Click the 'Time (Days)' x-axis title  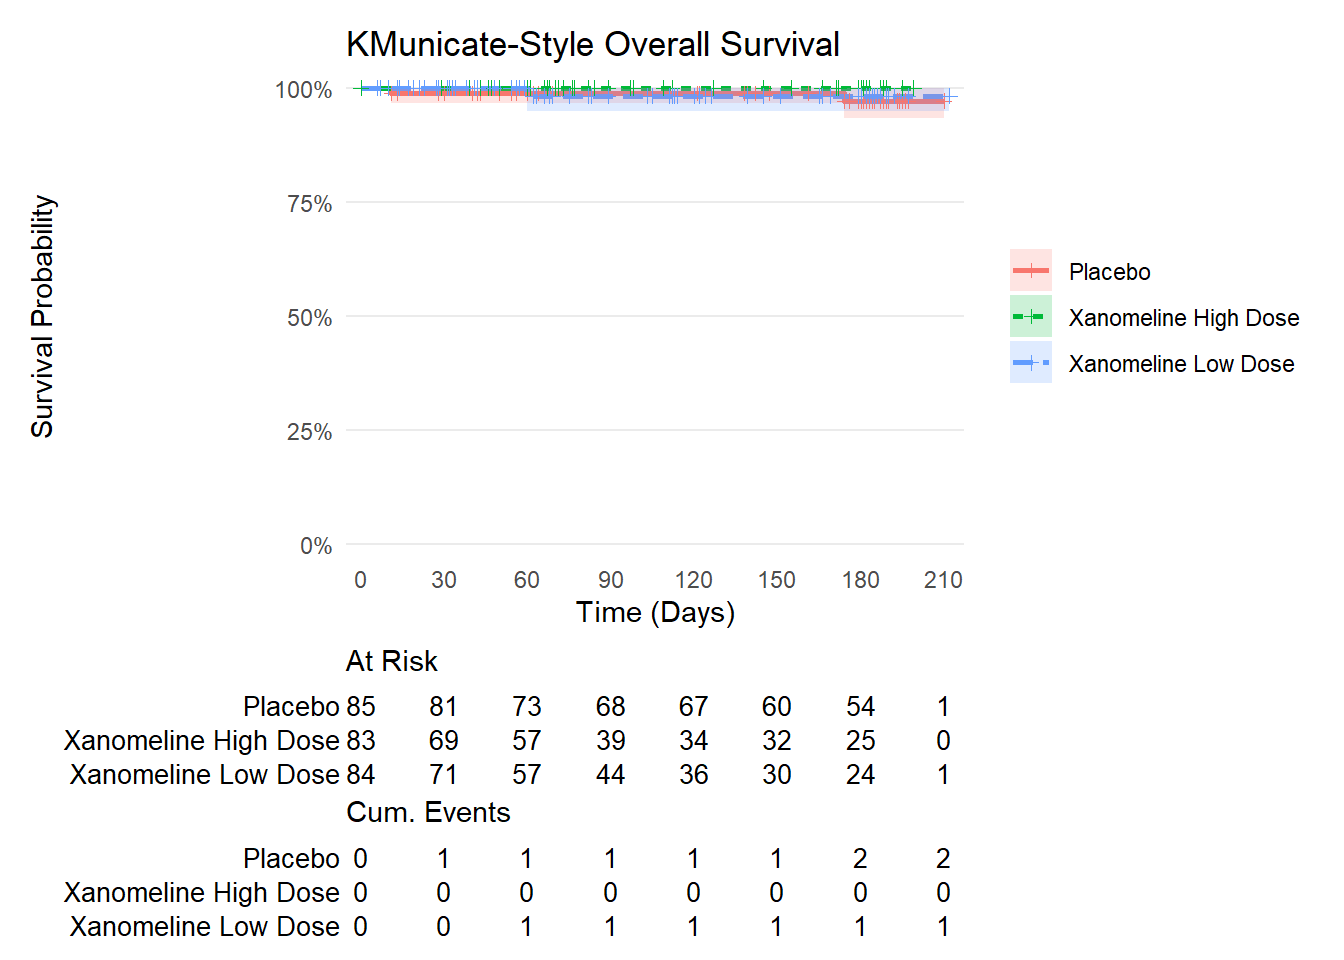[655, 612]
